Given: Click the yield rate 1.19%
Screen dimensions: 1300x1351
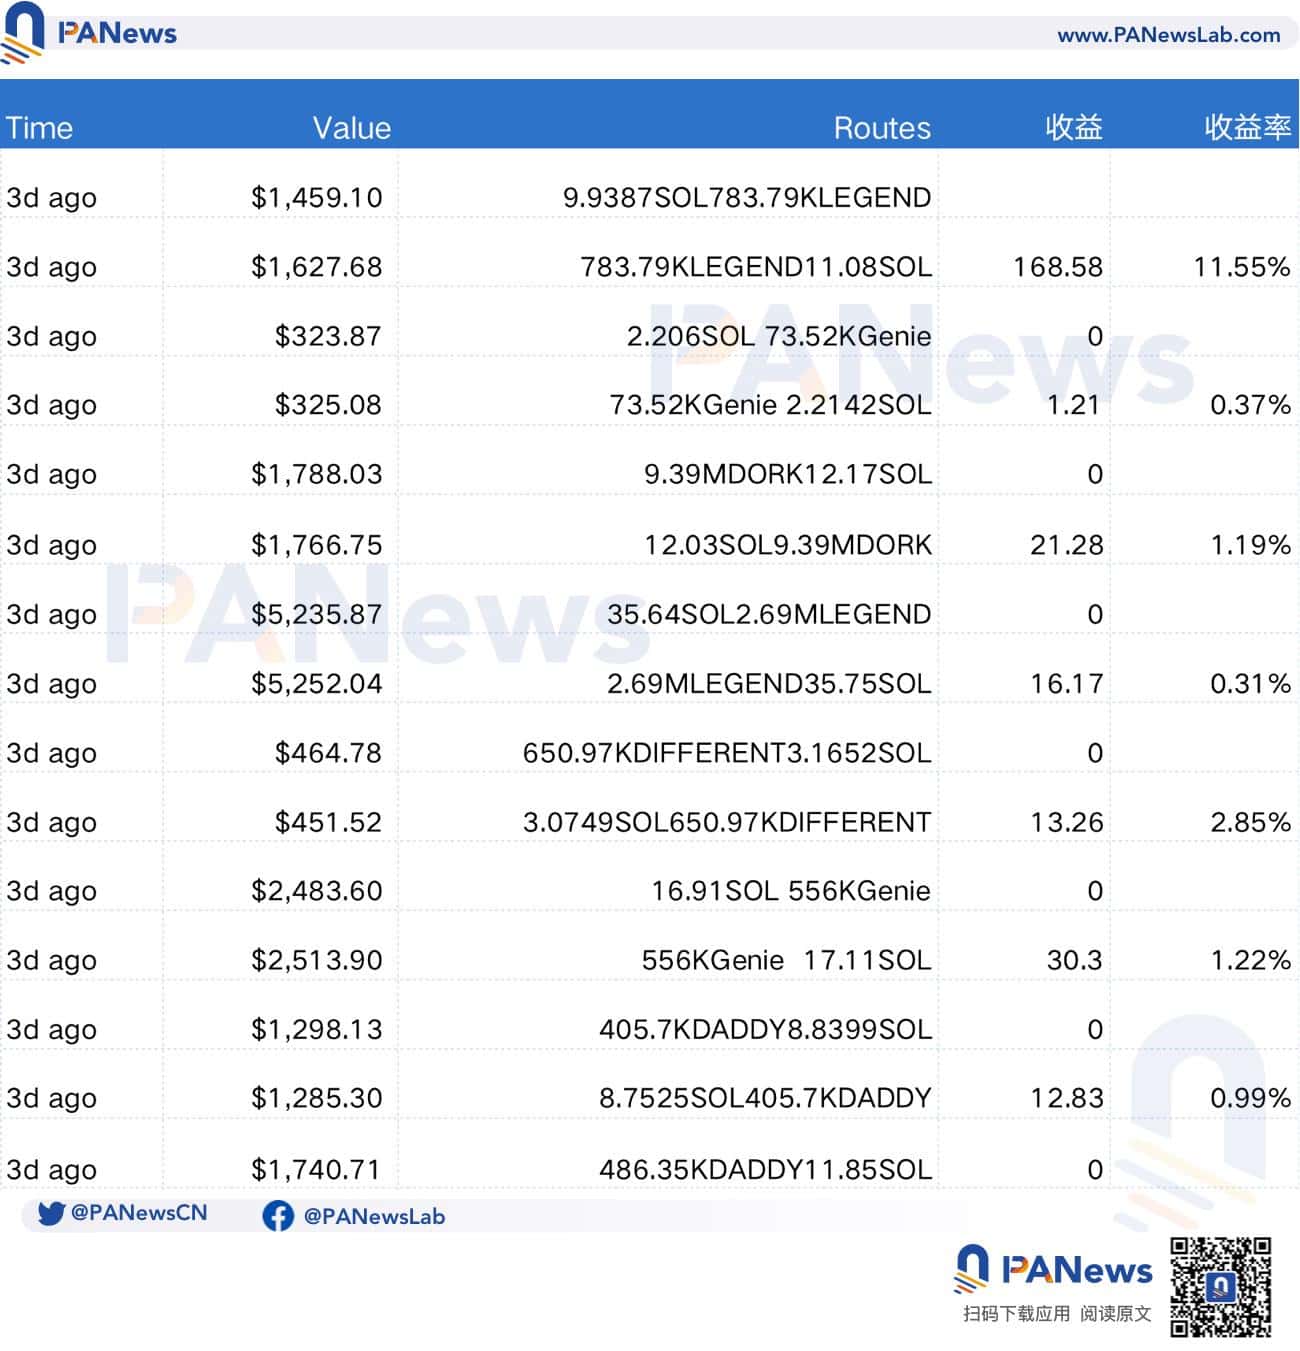Looking at the screenshot, I should pyautogui.click(x=1250, y=545).
